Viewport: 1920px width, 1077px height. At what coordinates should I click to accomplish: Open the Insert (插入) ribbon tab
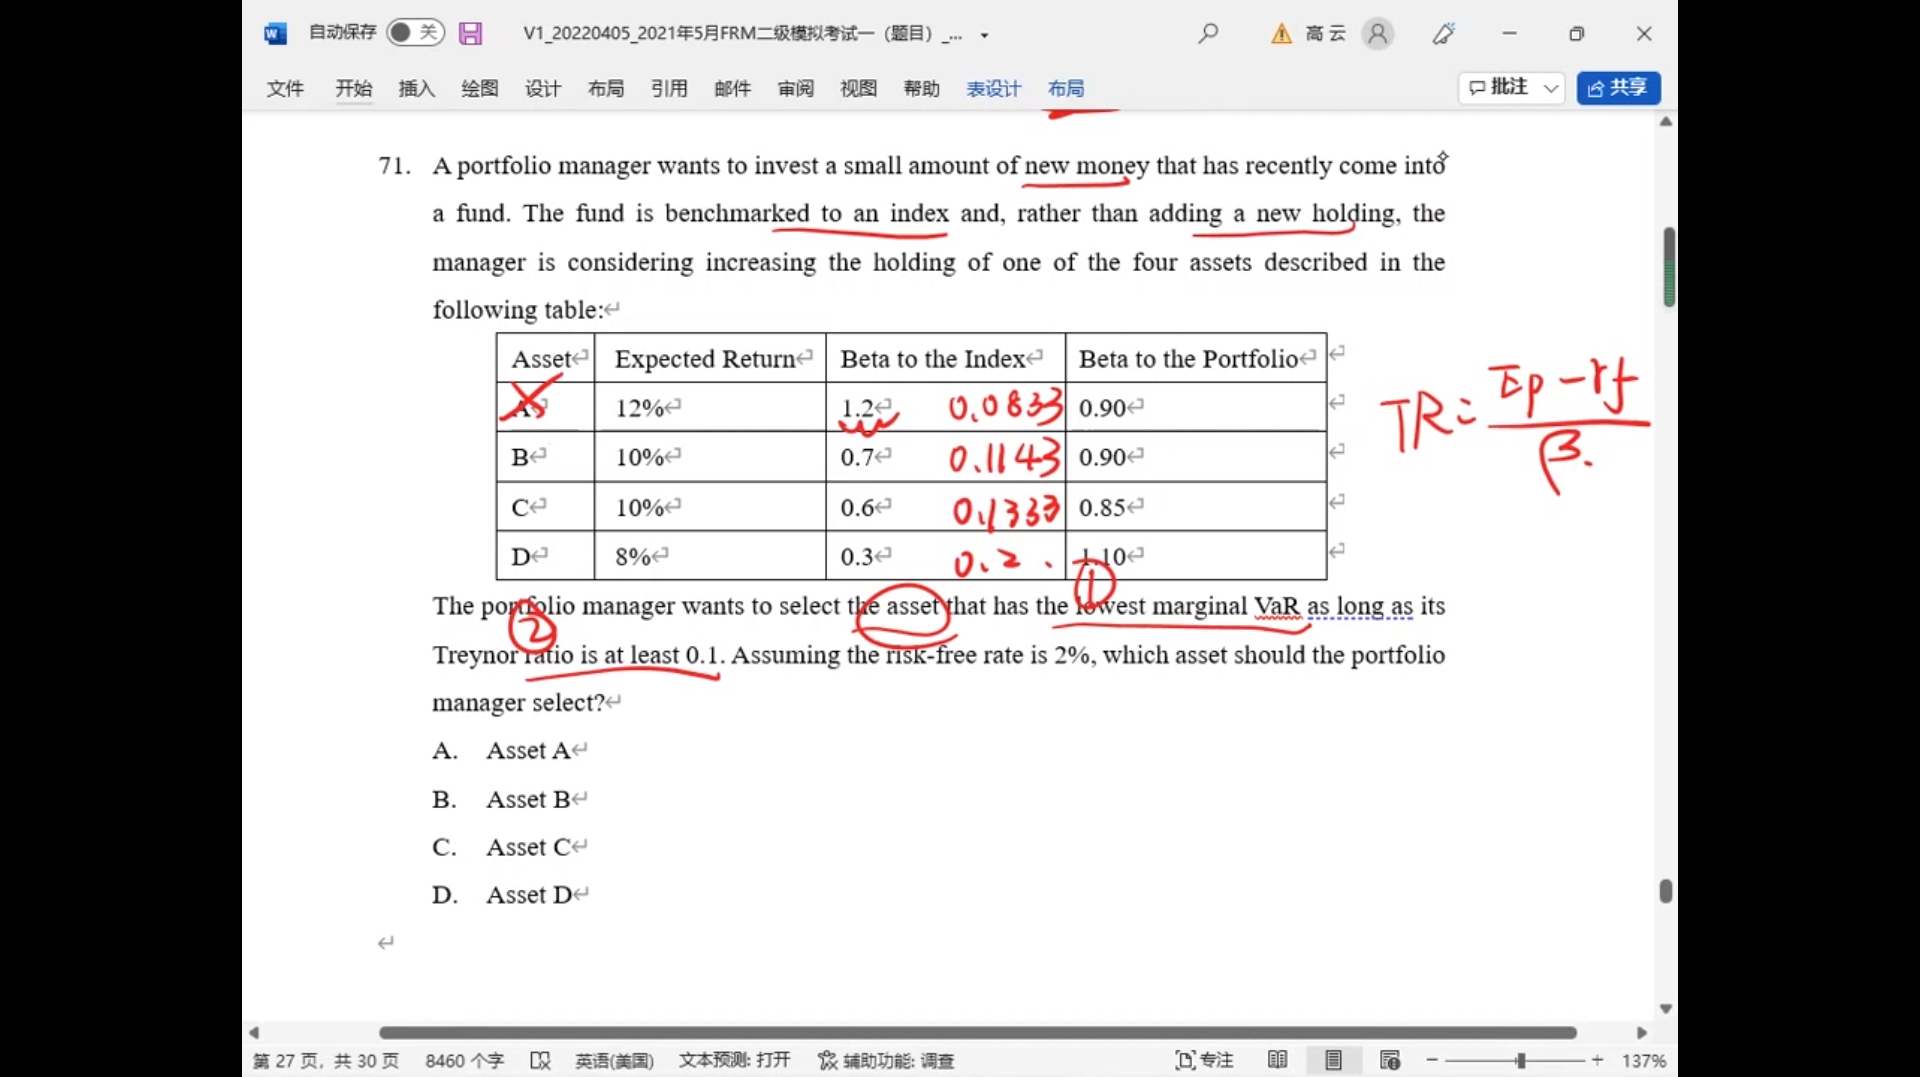[416, 89]
